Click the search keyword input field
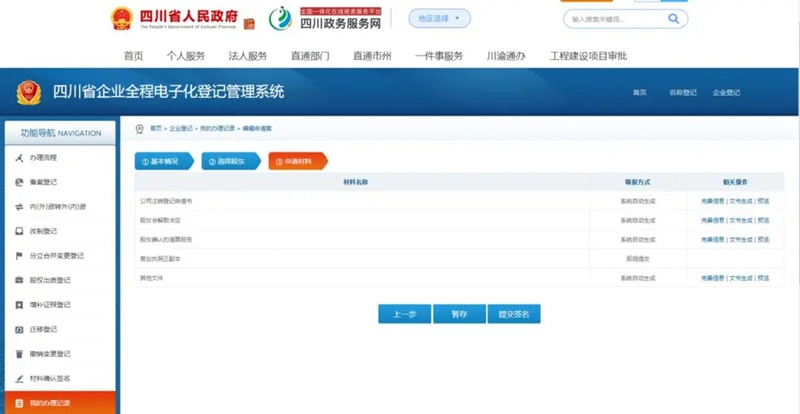The image size is (800, 414). coord(617,19)
